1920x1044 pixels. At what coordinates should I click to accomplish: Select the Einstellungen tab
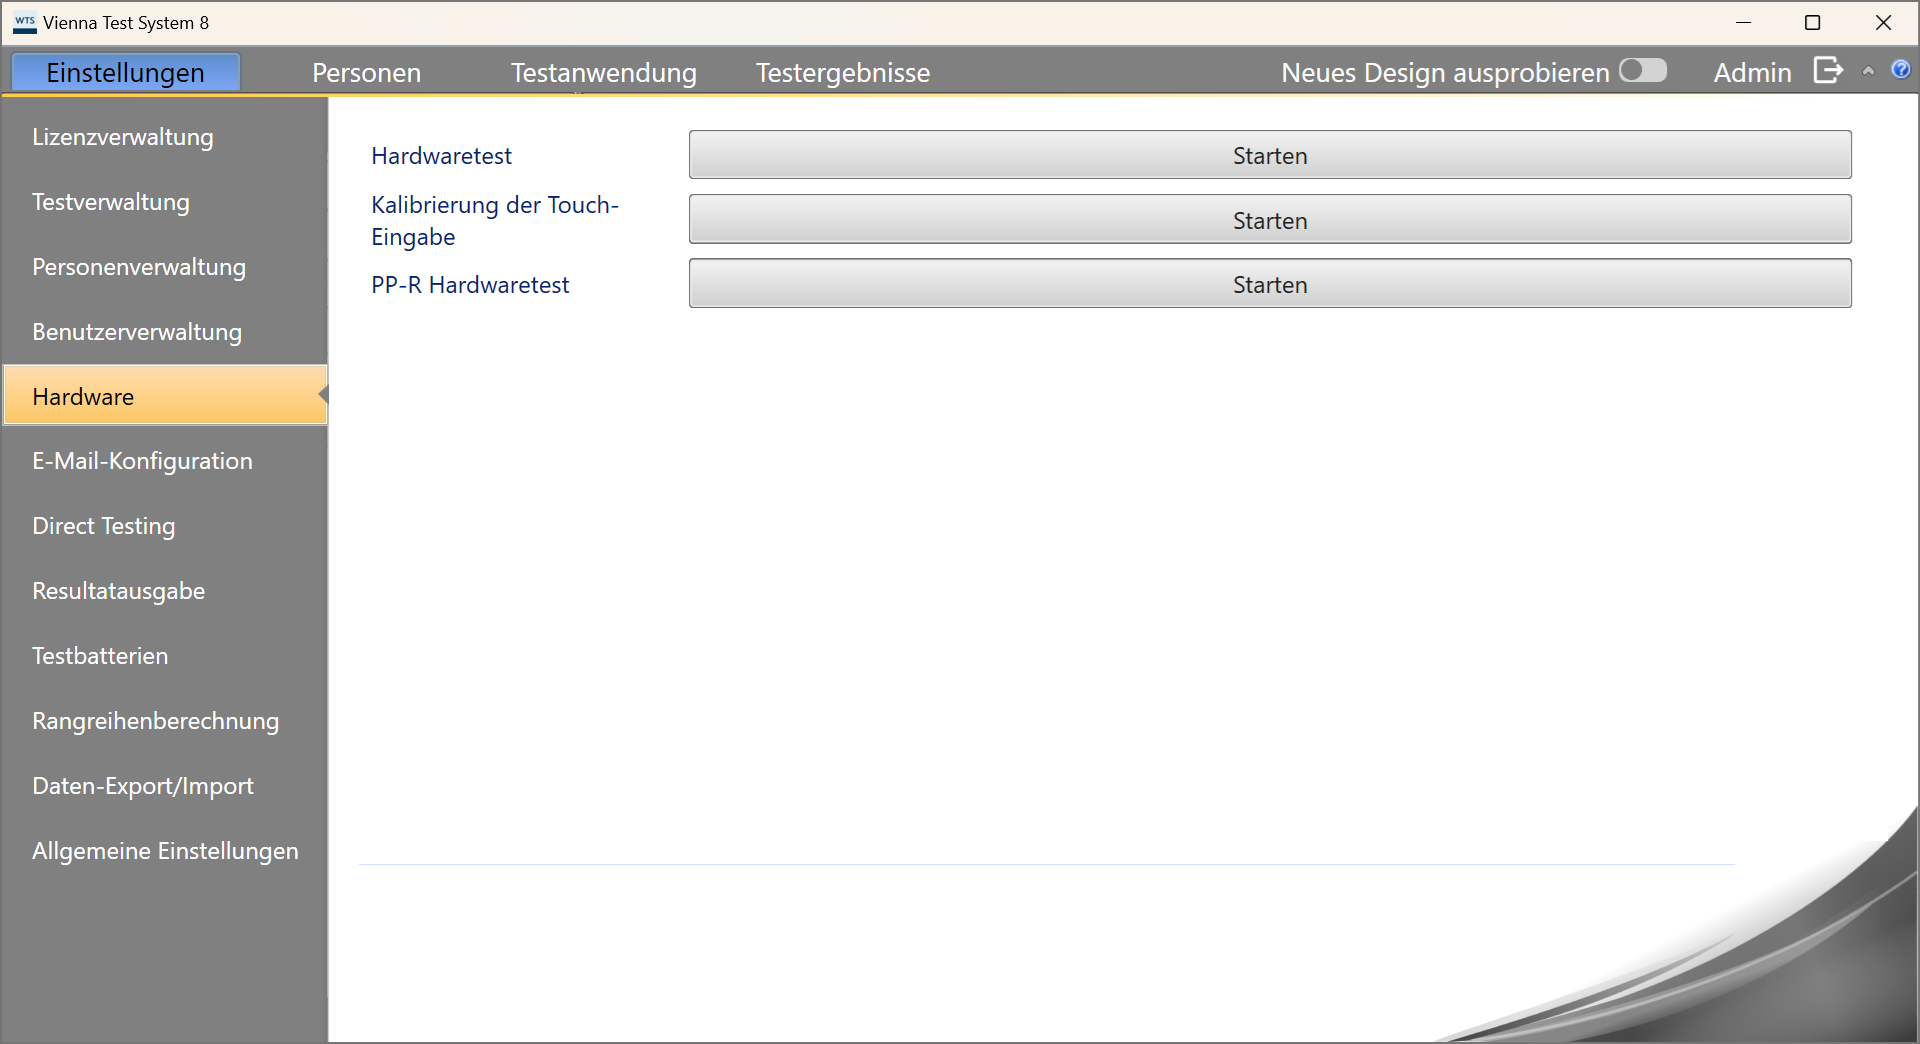click(x=125, y=73)
